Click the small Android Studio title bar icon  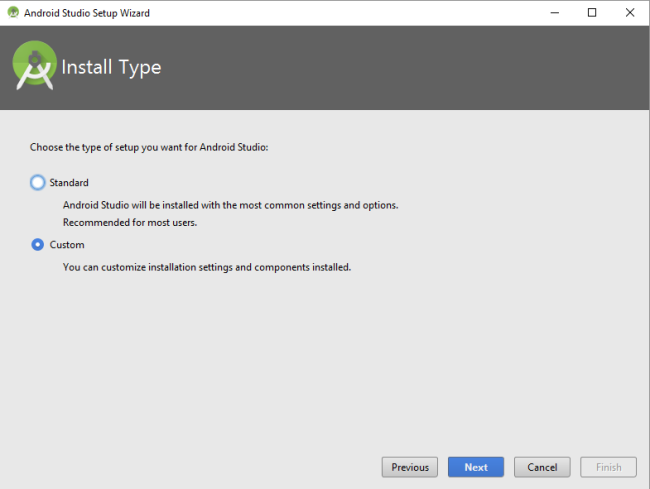coord(13,12)
